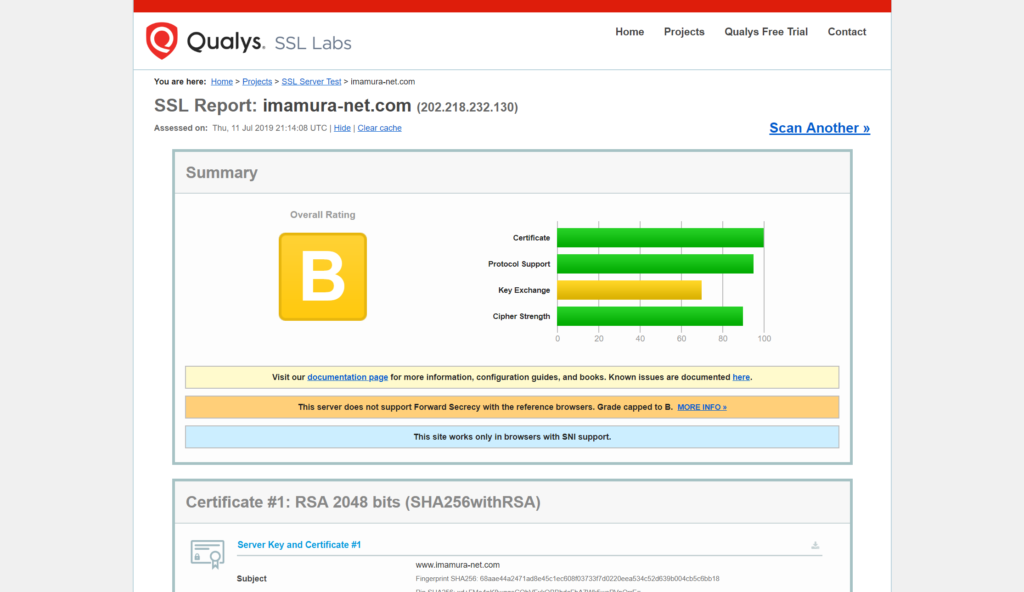1024x592 pixels.
Task: Open the documentation page link
Action: coord(347,377)
